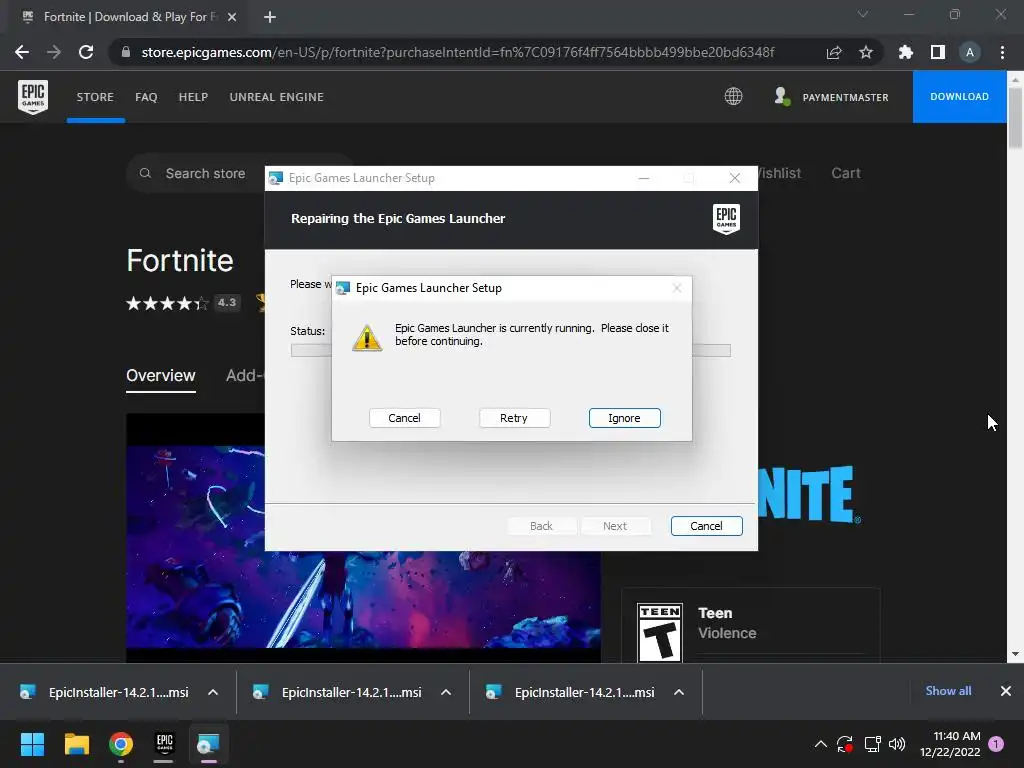Screen dimensions: 1024x768
Task: Open File Explorer from the taskbar
Action: coord(76,744)
